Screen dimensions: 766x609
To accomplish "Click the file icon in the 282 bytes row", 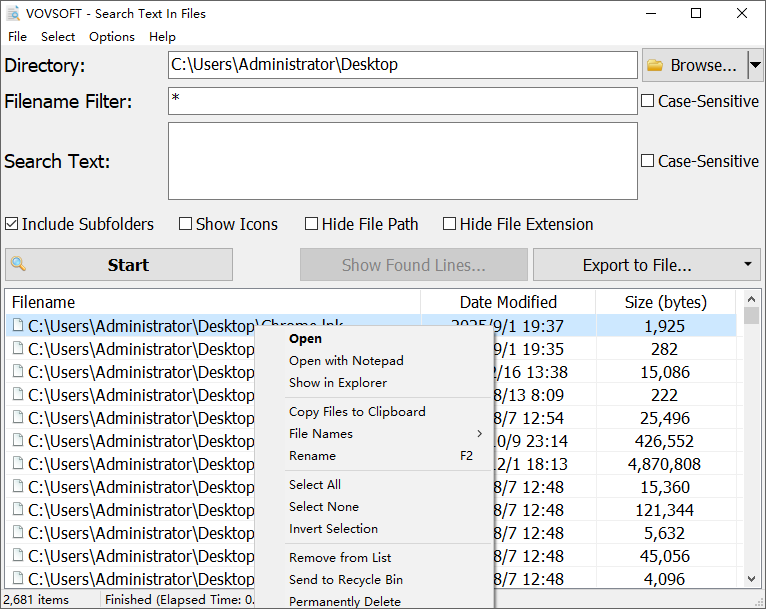I will [18, 348].
